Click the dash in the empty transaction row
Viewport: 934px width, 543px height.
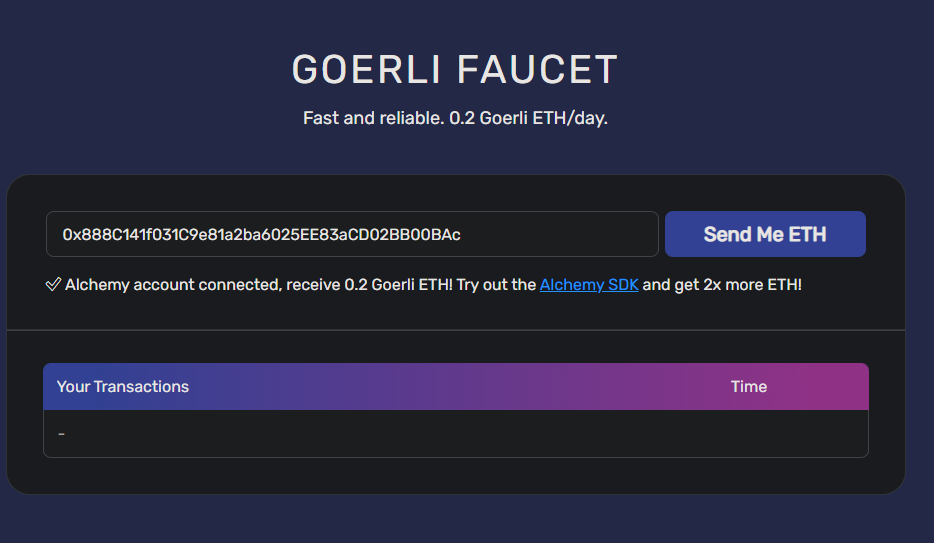pyautogui.click(x=62, y=434)
